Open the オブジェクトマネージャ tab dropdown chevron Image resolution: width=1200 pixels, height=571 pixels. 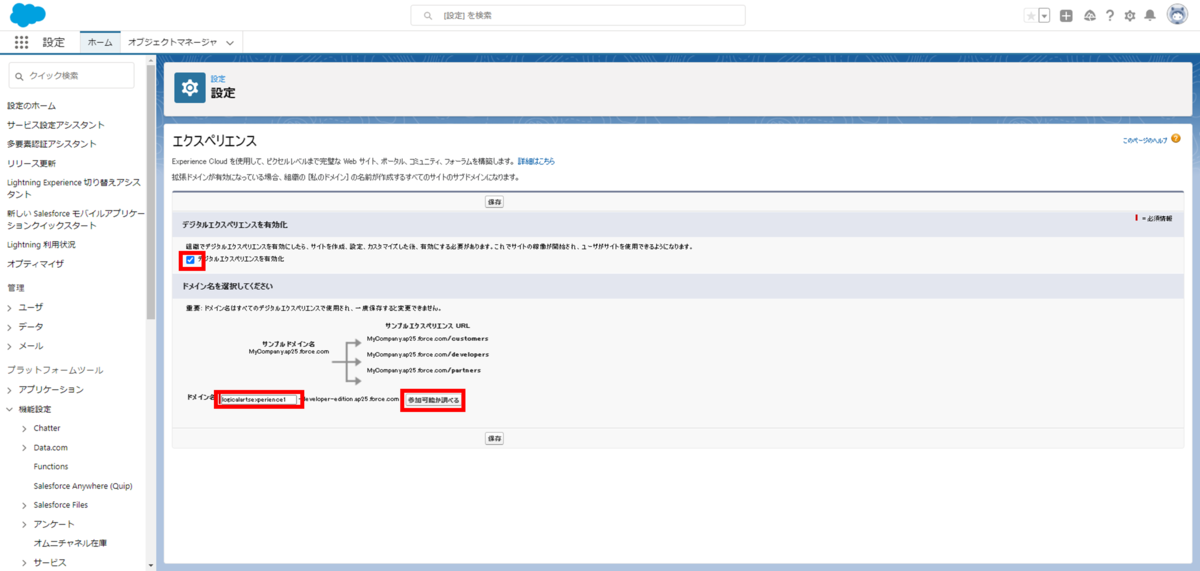pyautogui.click(x=230, y=43)
